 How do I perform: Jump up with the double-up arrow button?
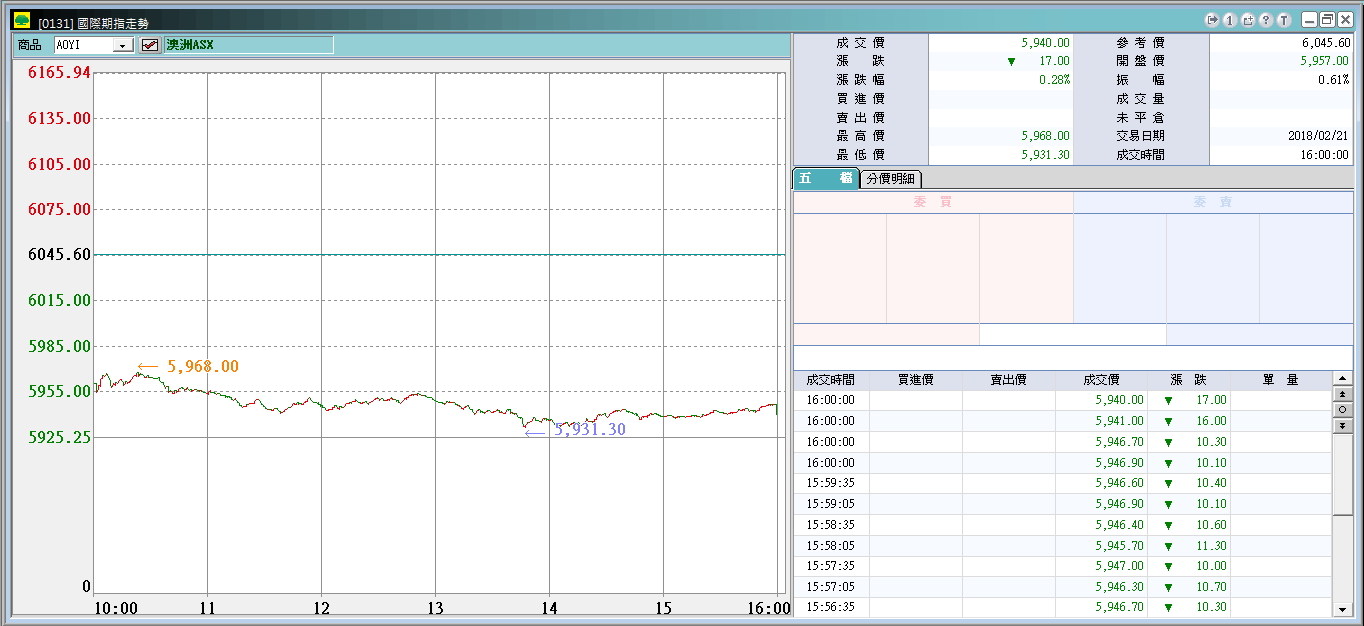[x=1342, y=394]
